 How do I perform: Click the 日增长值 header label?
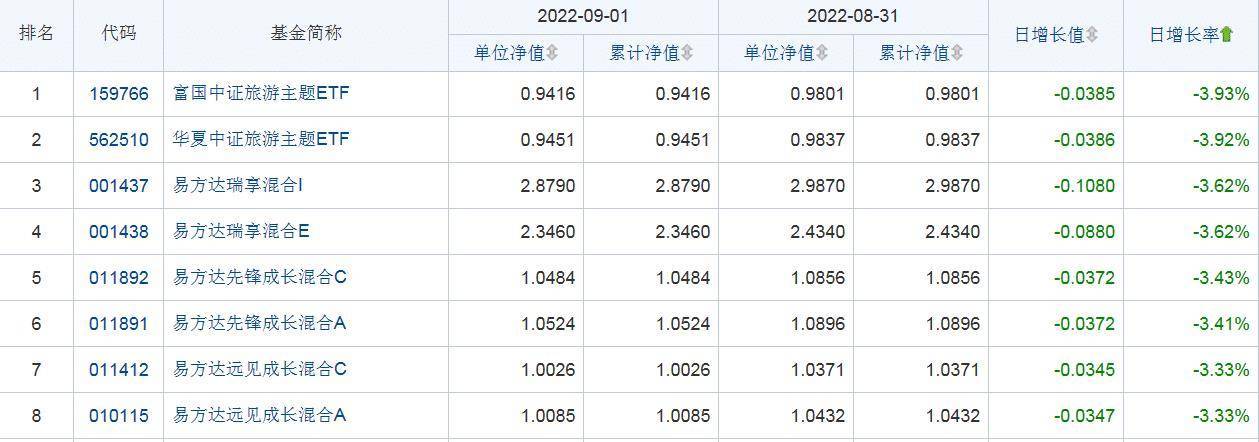(1049, 35)
